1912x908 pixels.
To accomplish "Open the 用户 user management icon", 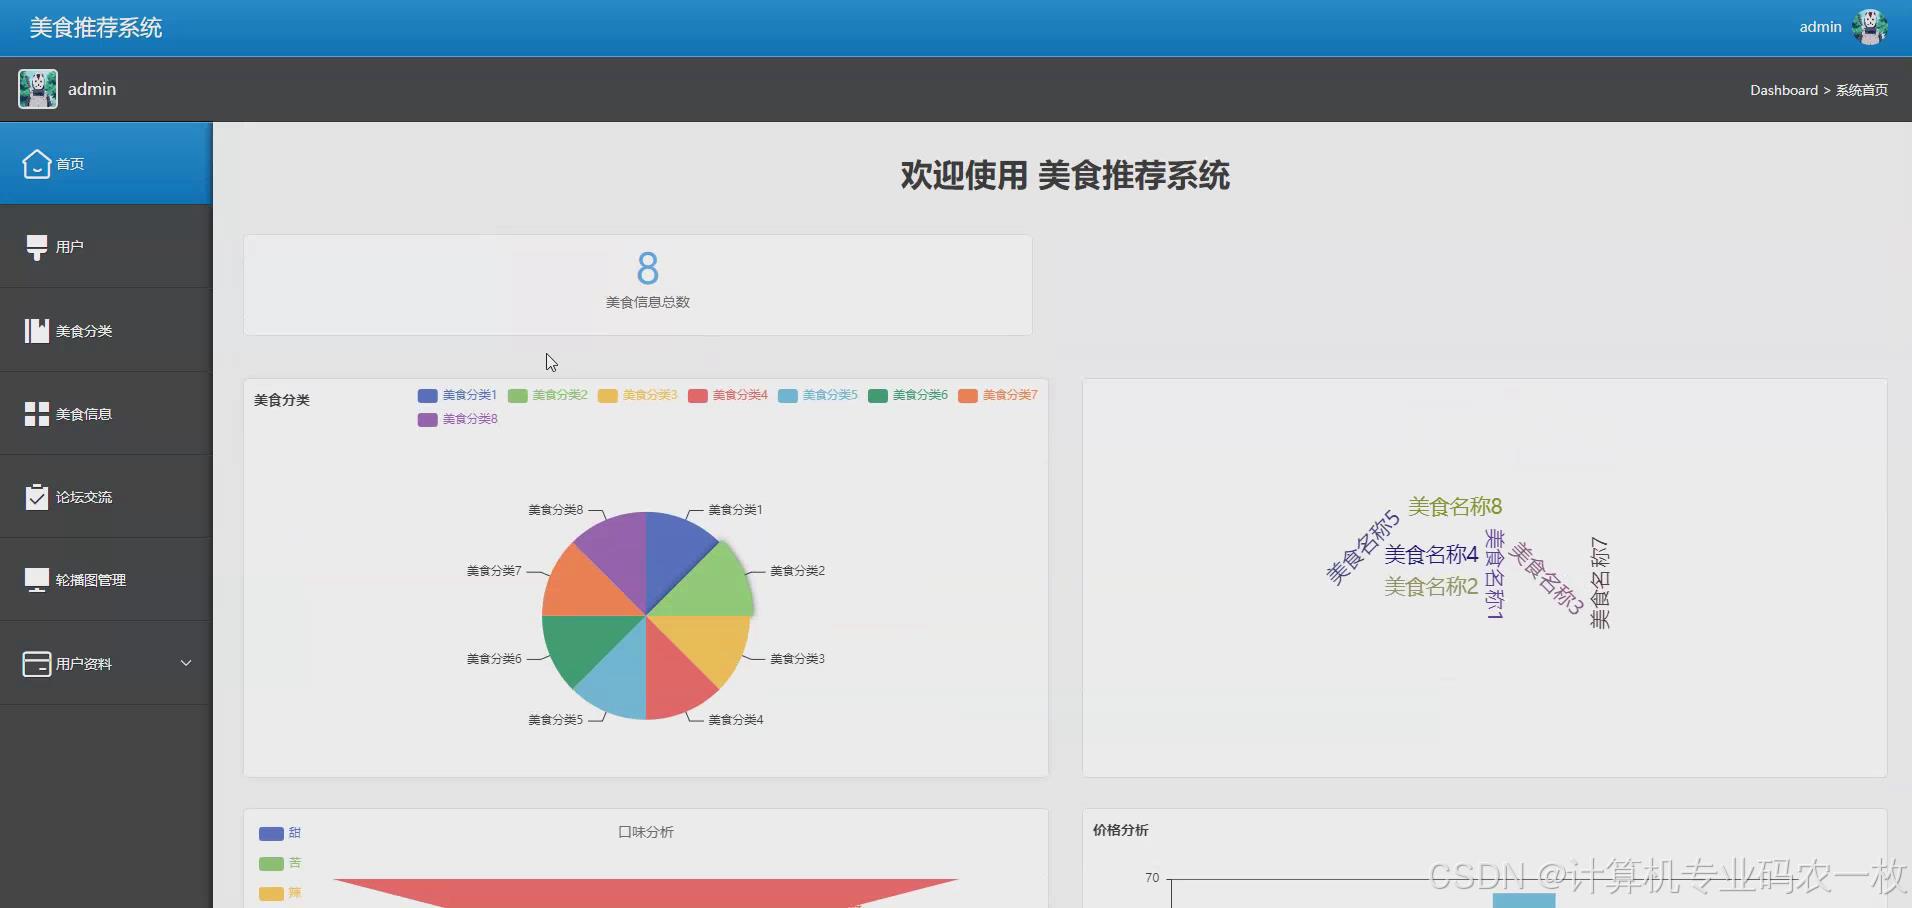I will [36, 246].
